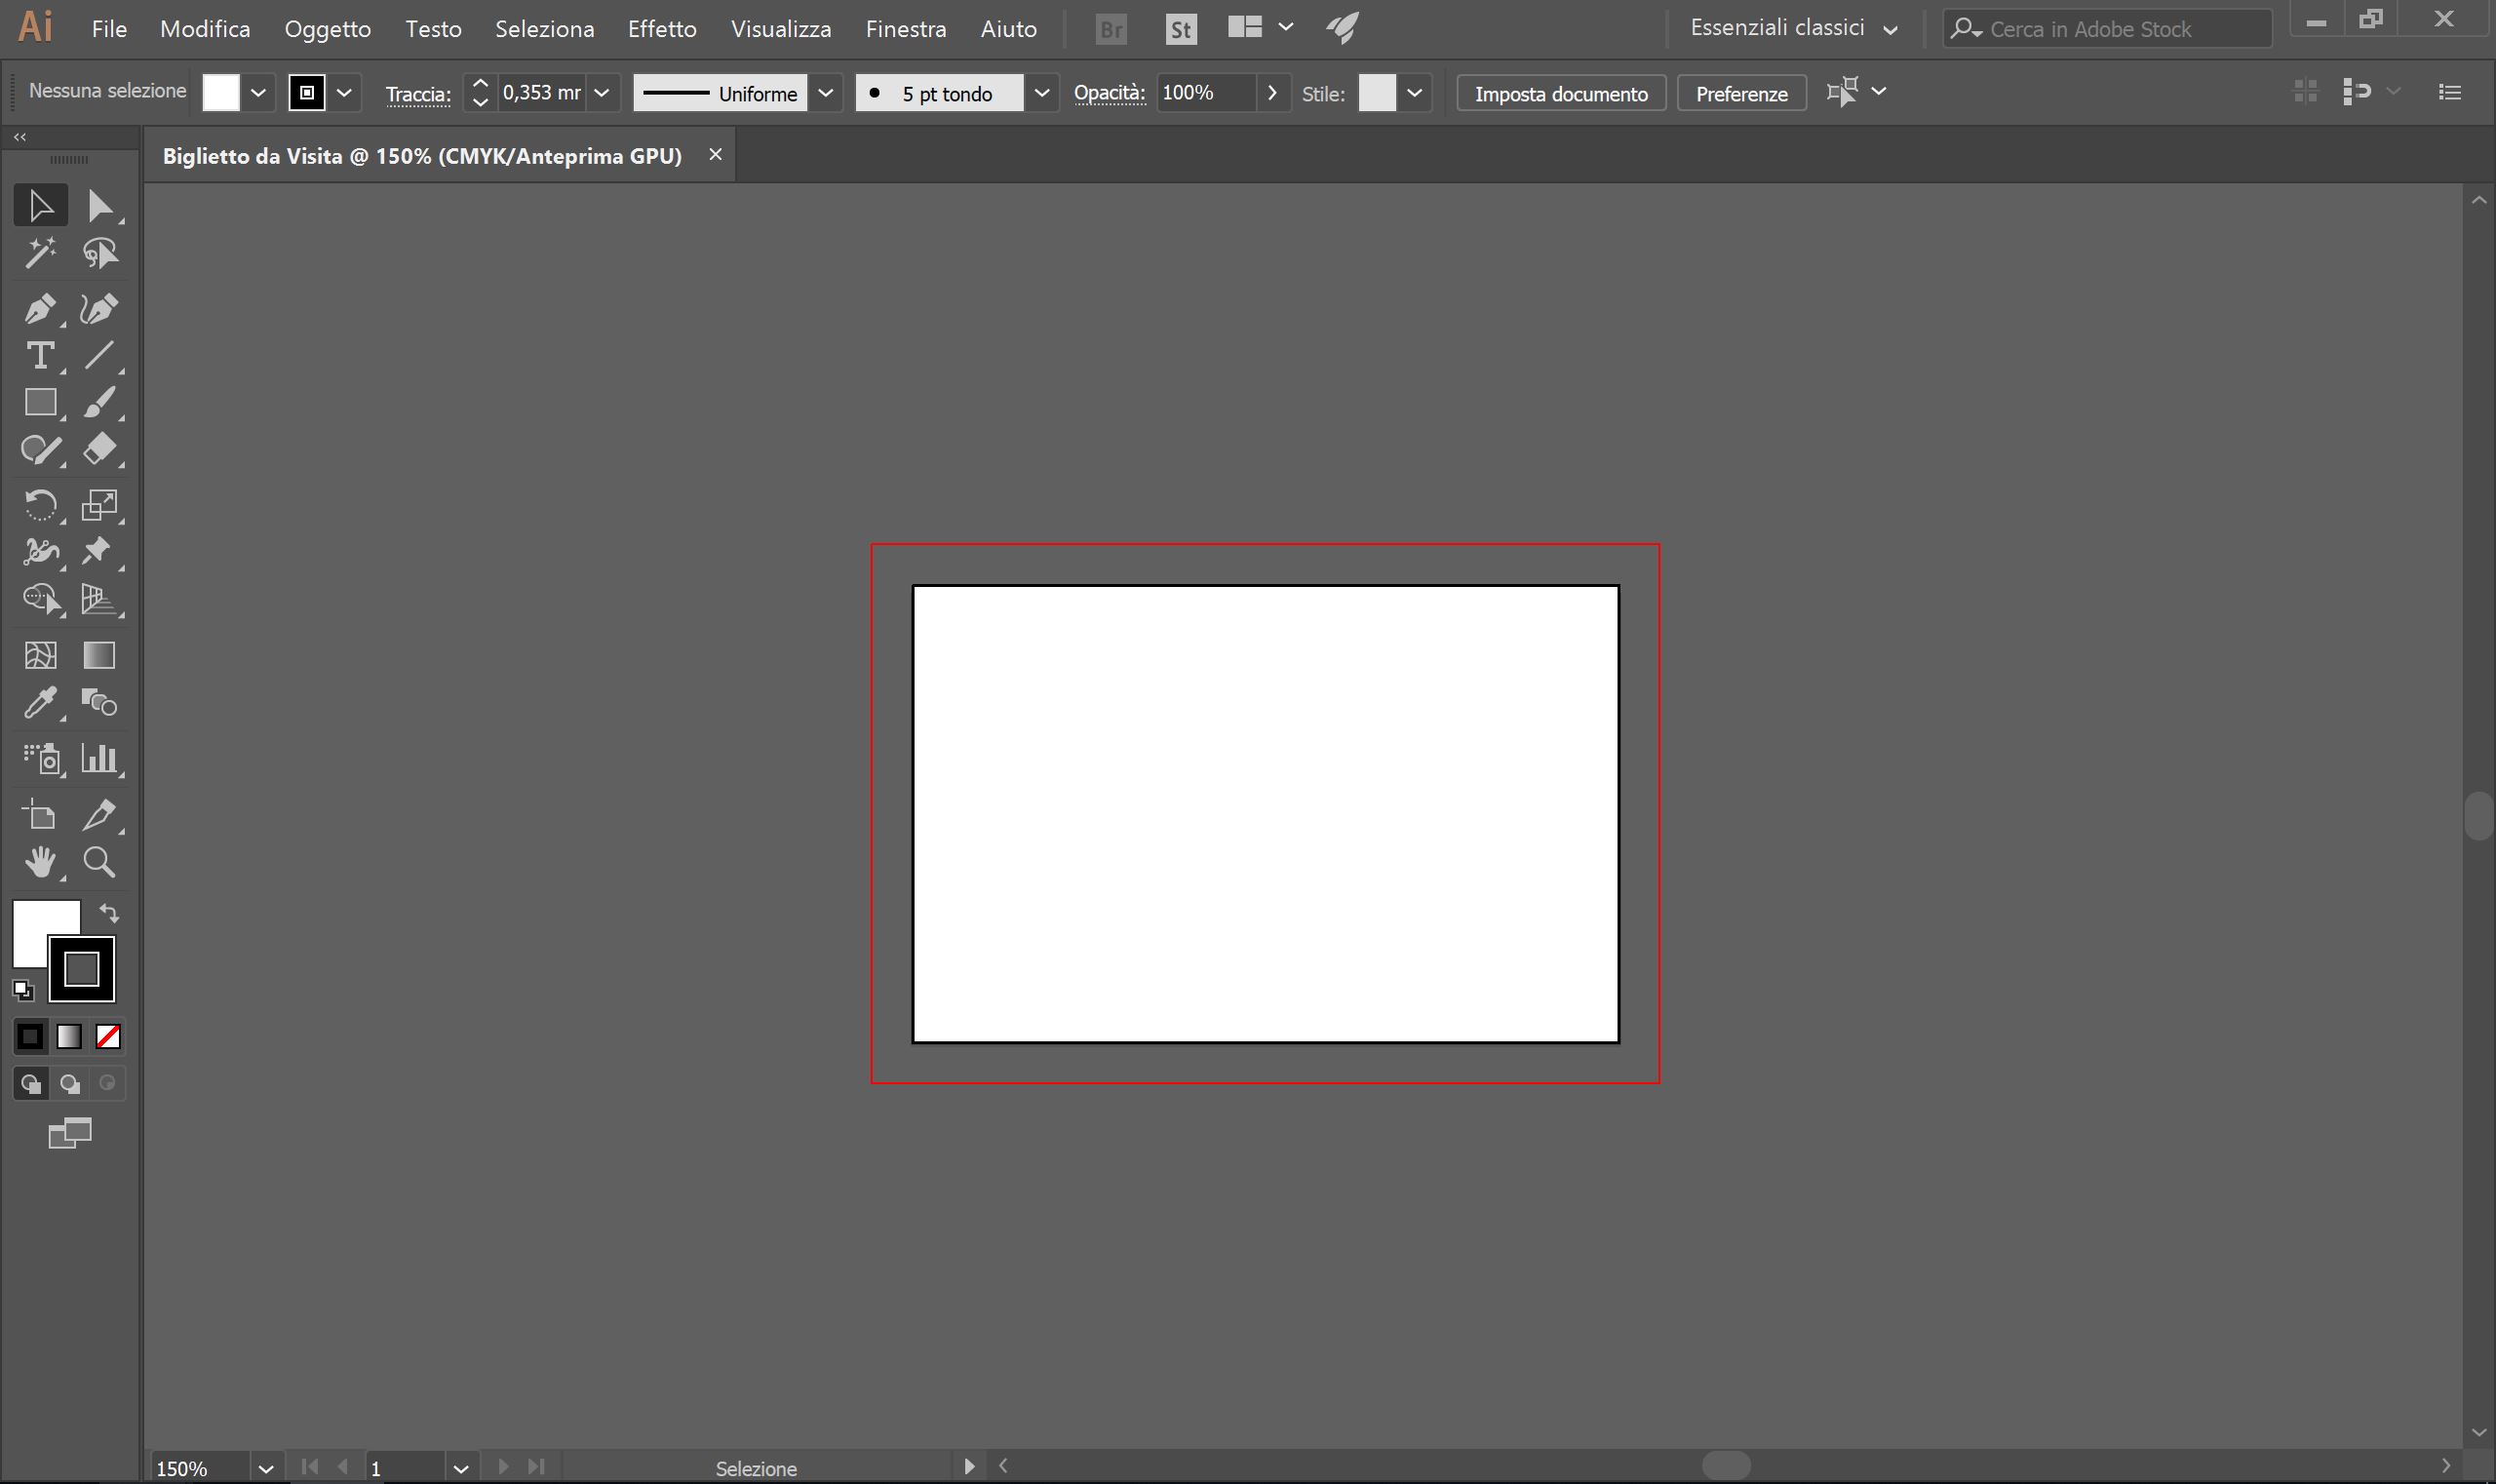The height and width of the screenshot is (1484, 2496).
Task: Expand the Uniforme stroke profile dropdown
Action: click(826, 93)
